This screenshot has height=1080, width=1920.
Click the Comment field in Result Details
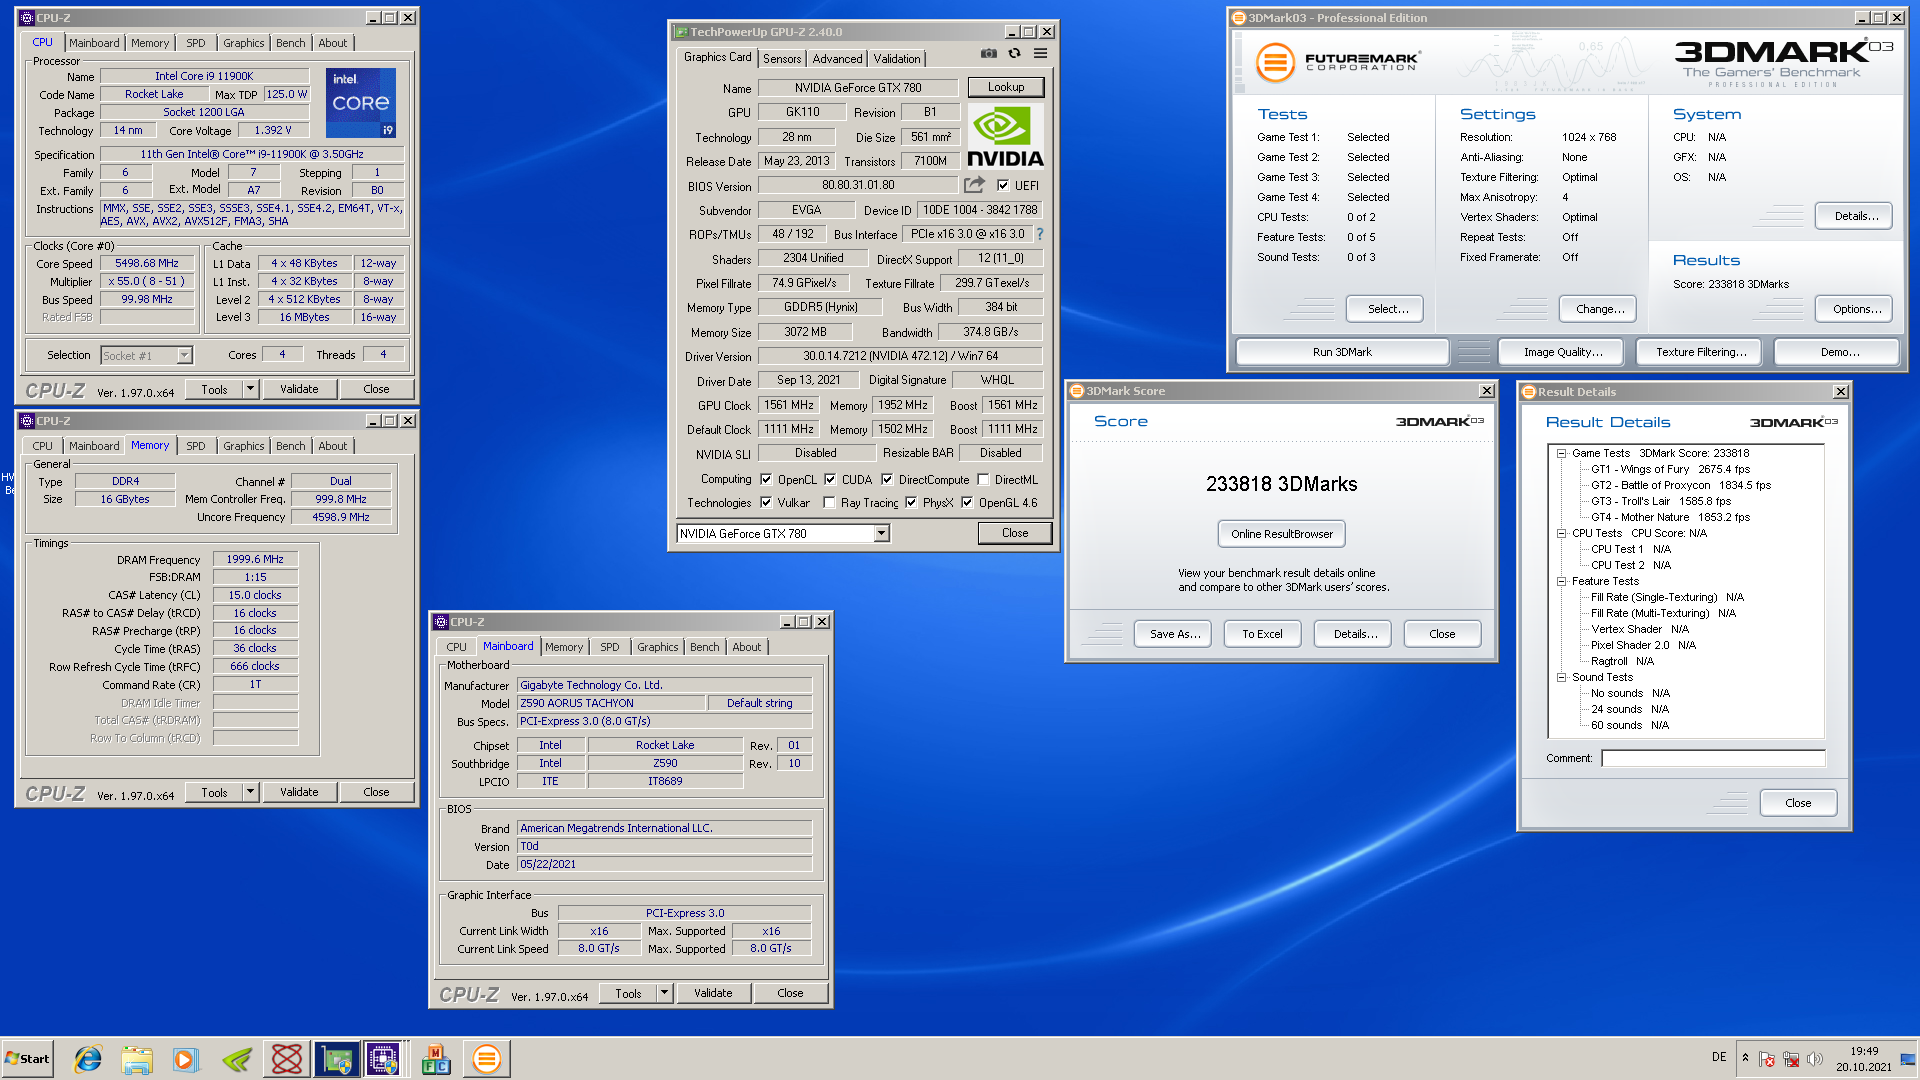[x=1713, y=758]
